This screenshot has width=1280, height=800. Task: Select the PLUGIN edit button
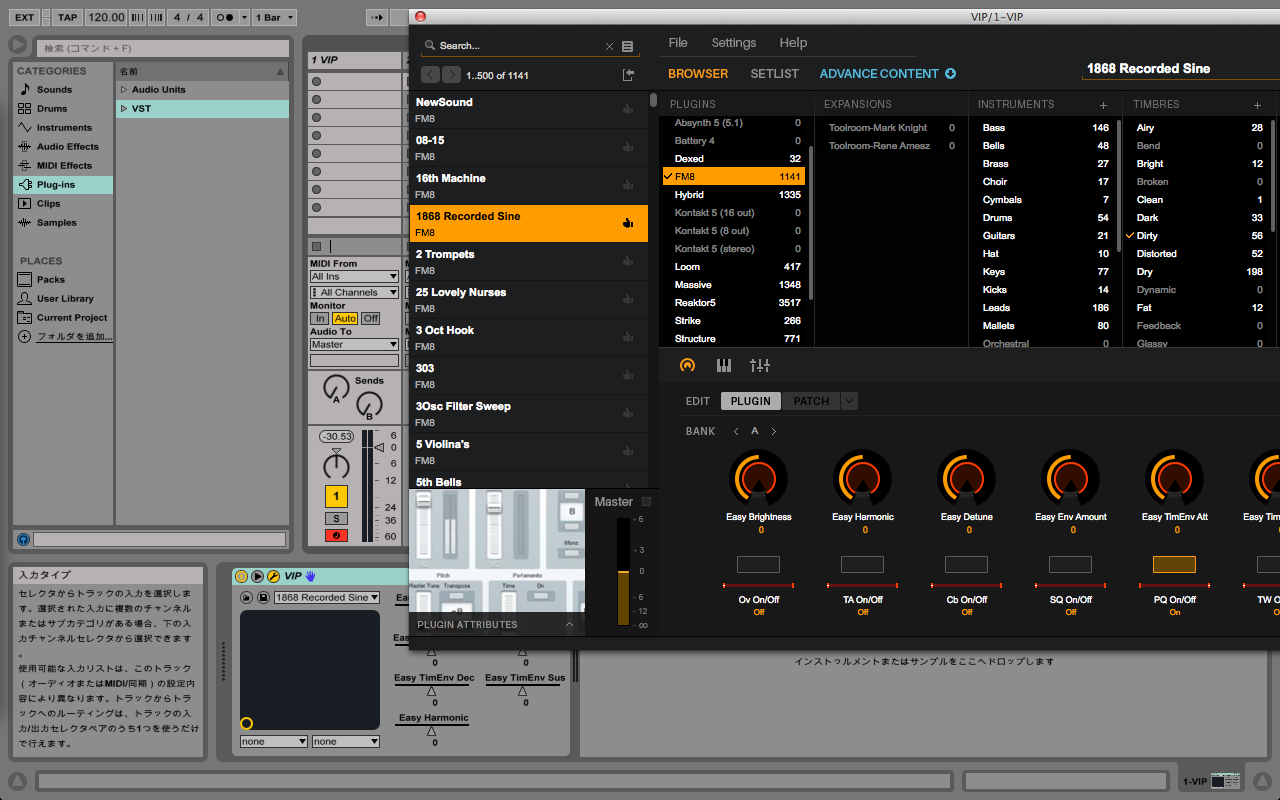[x=751, y=401]
